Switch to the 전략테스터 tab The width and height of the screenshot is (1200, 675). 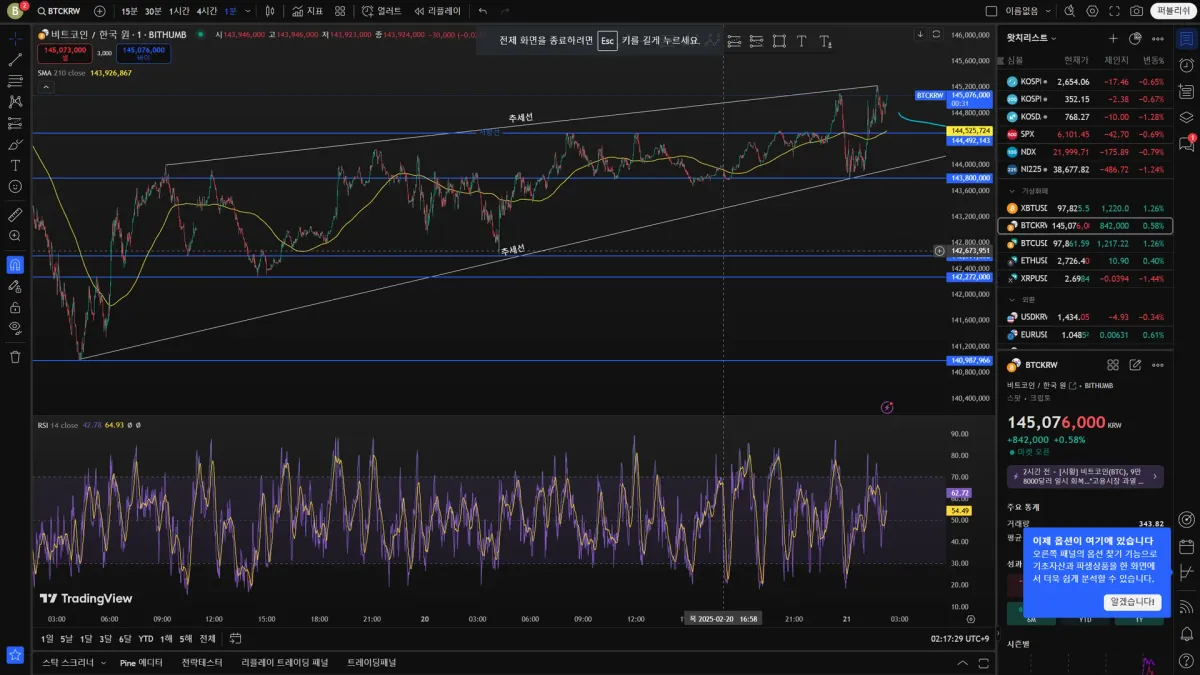click(x=202, y=662)
